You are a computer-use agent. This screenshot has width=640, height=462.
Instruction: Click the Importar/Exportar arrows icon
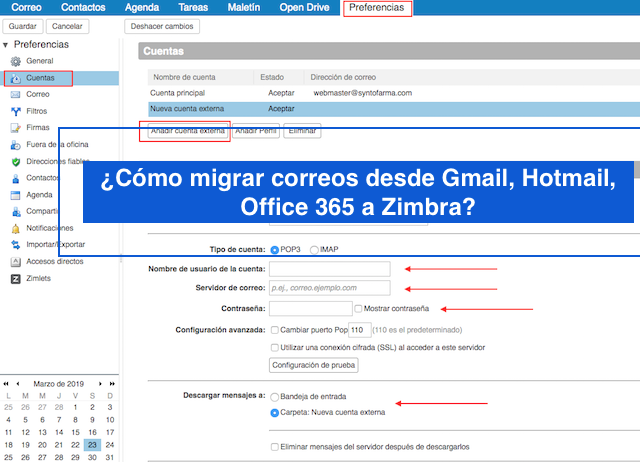(16, 245)
